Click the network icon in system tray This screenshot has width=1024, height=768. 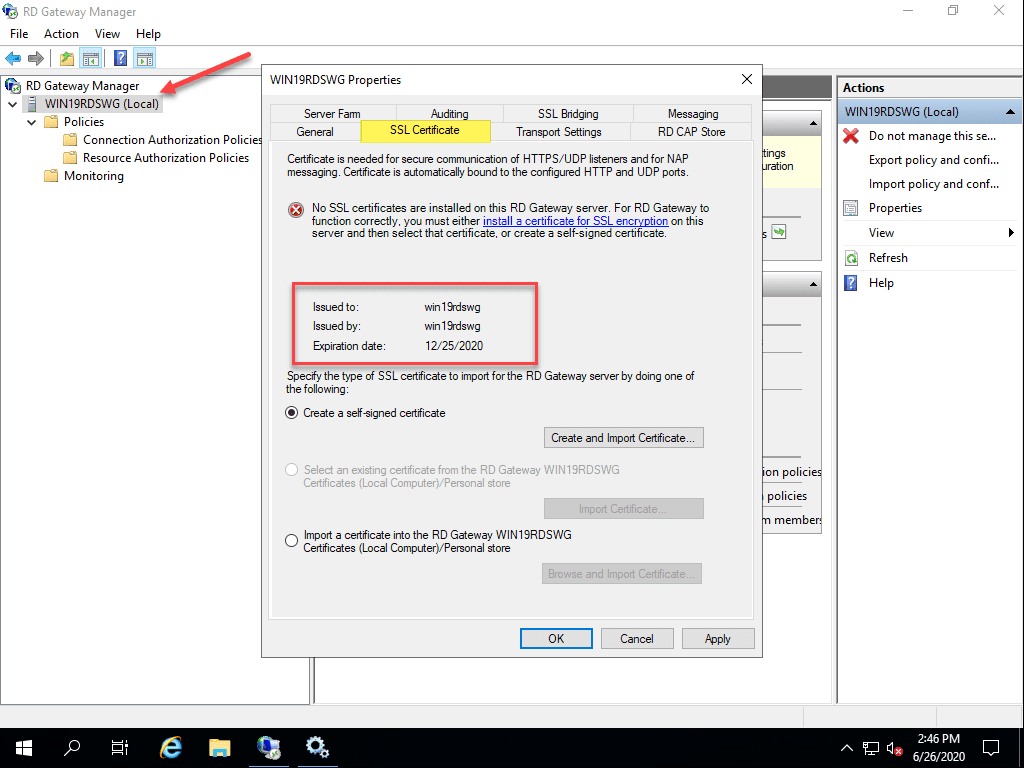tap(871, 748)
